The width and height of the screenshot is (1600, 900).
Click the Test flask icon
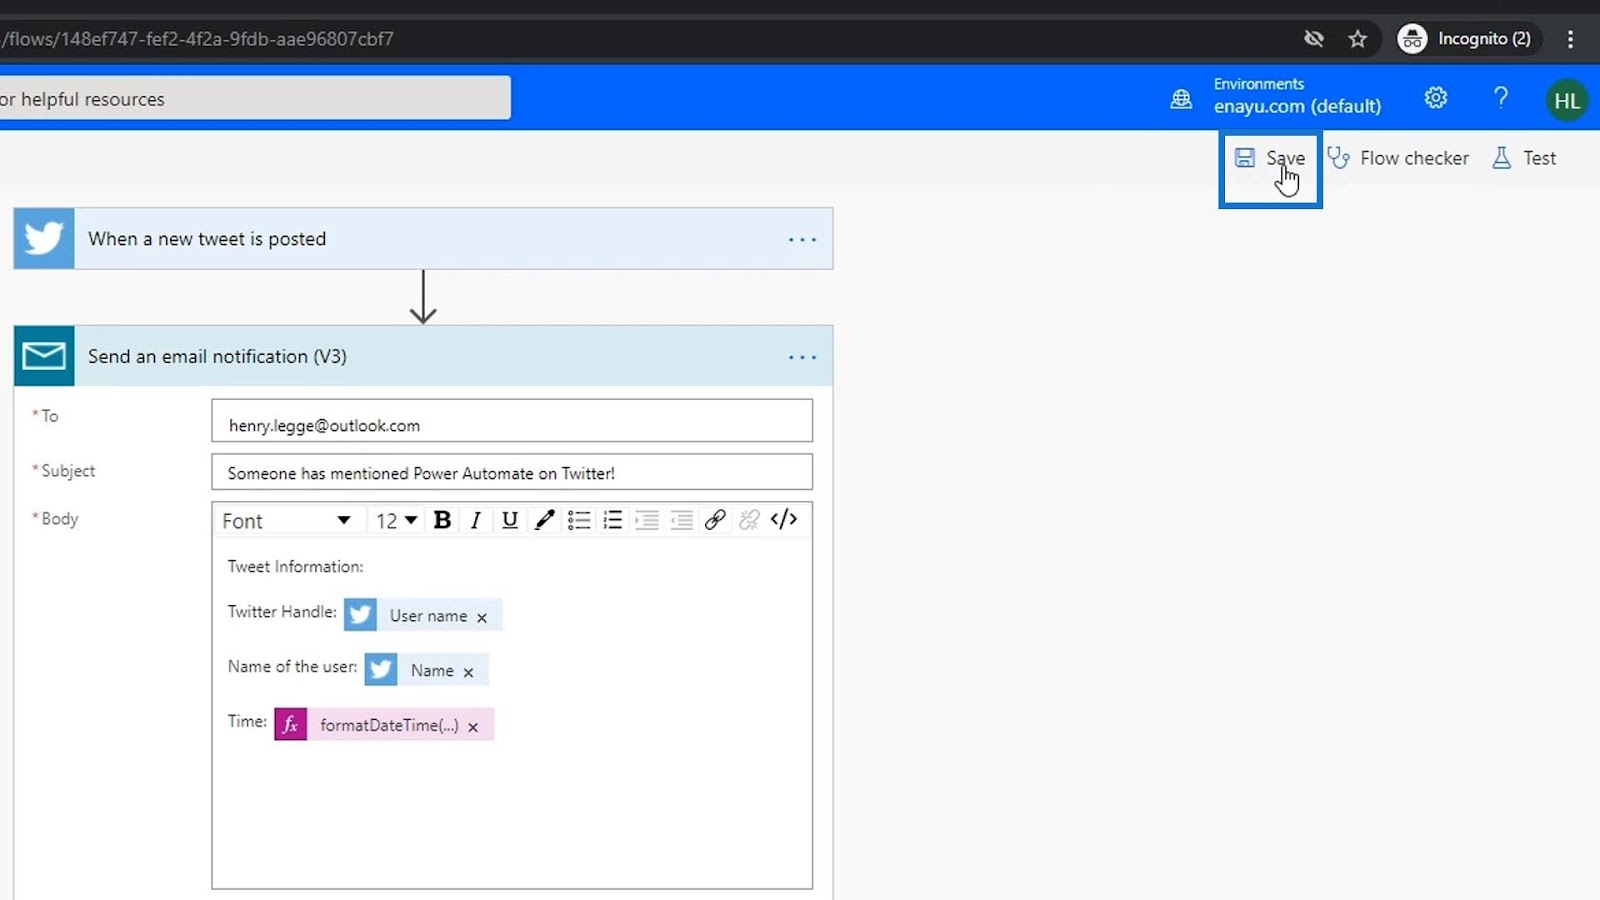coord(1501,158)
